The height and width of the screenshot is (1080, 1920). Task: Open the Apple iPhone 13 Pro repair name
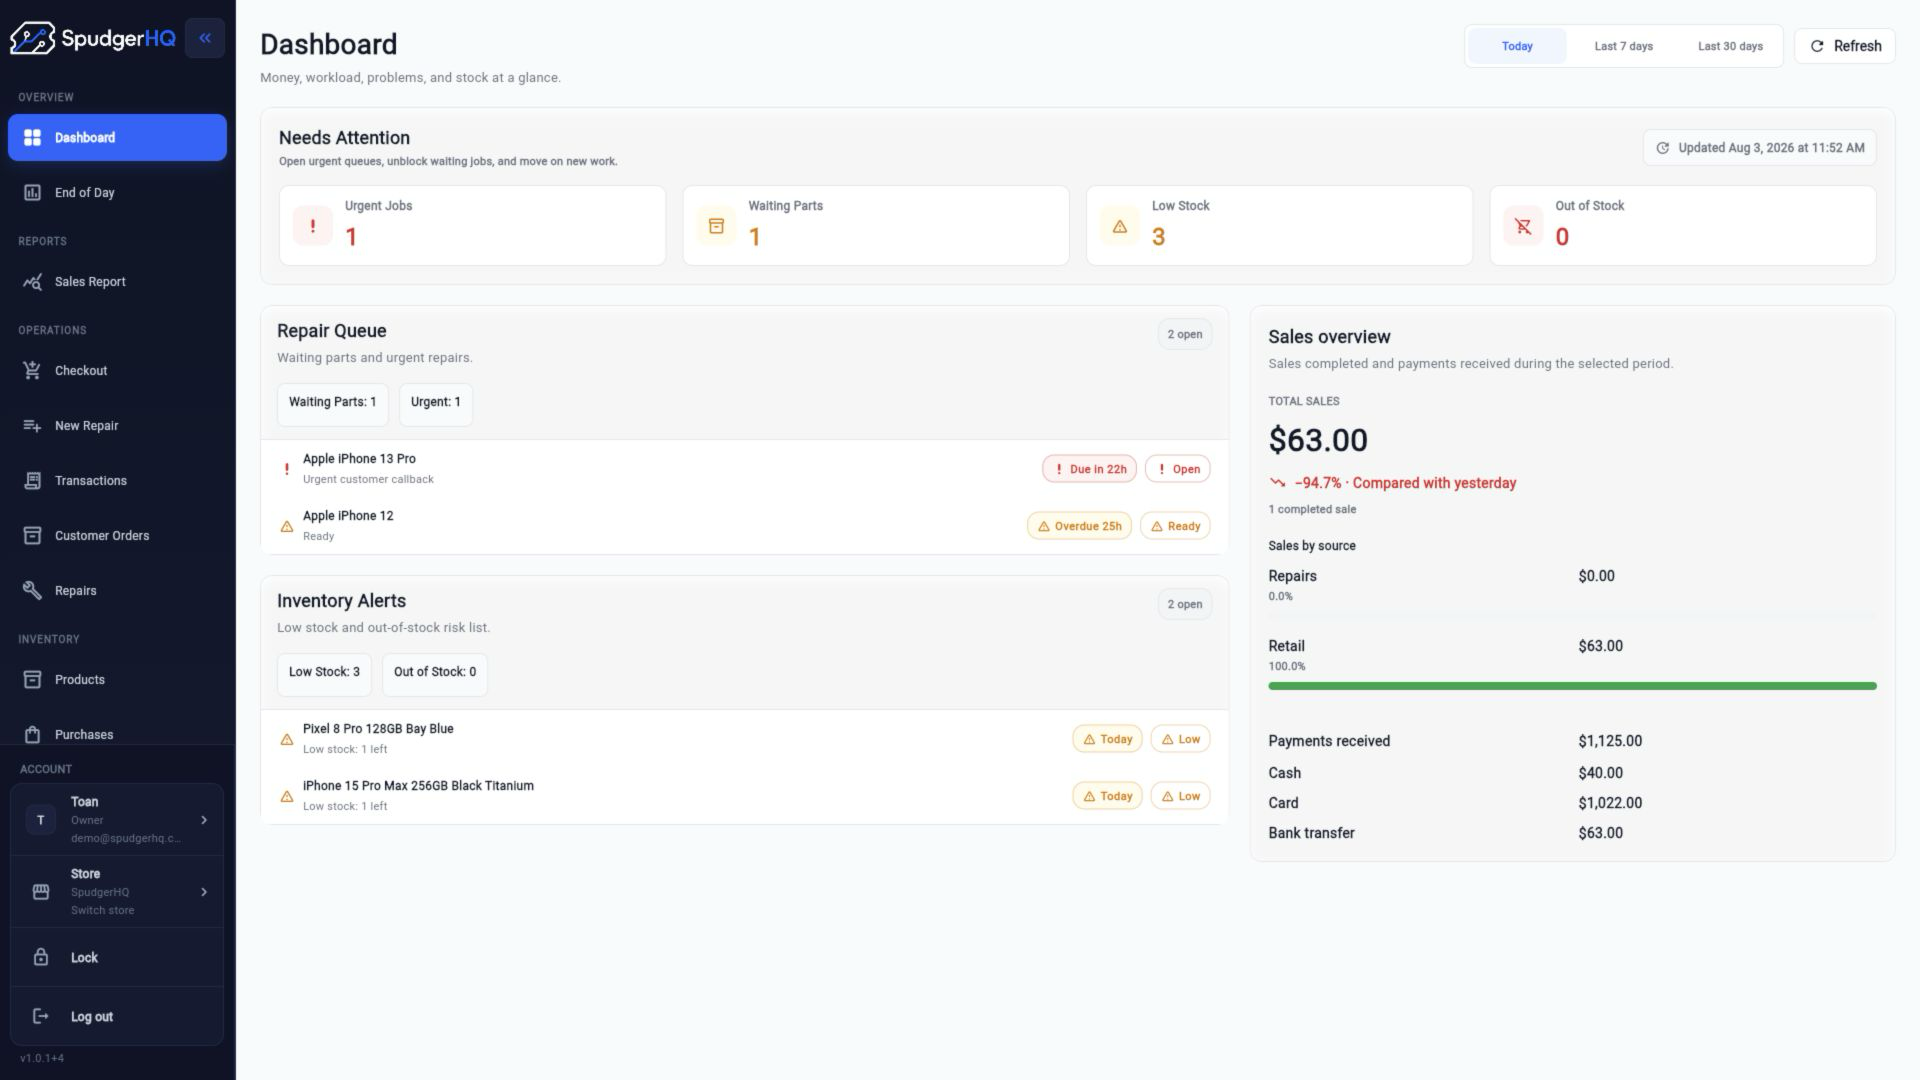point(359,459)
